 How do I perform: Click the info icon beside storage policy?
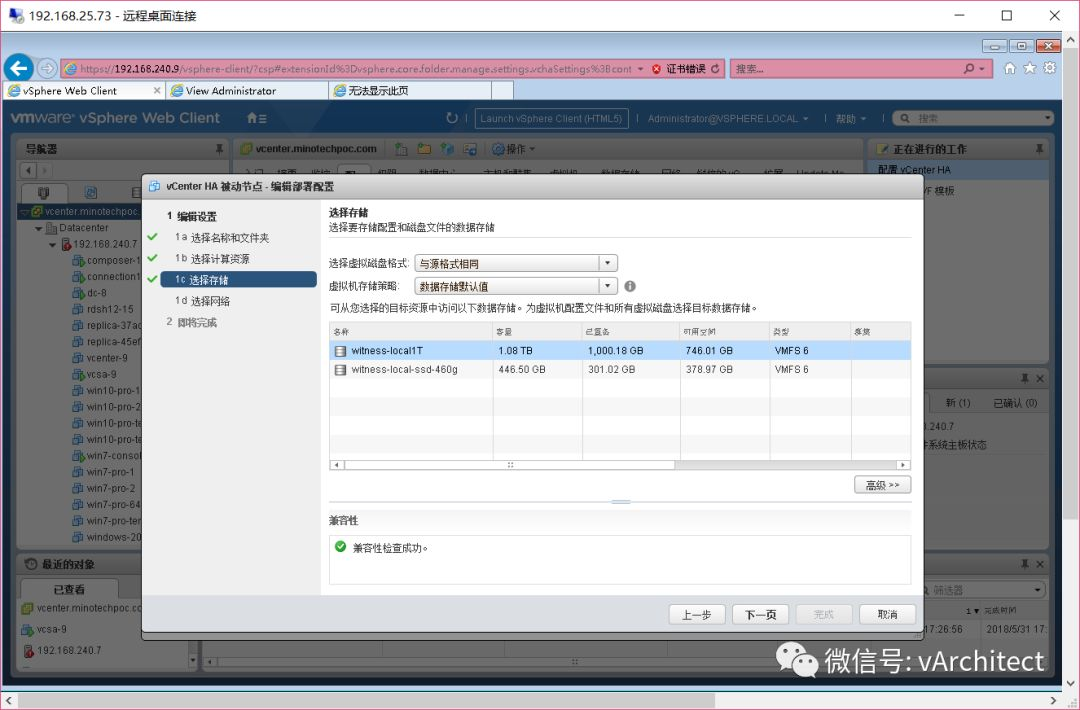(x=630, y=286)
